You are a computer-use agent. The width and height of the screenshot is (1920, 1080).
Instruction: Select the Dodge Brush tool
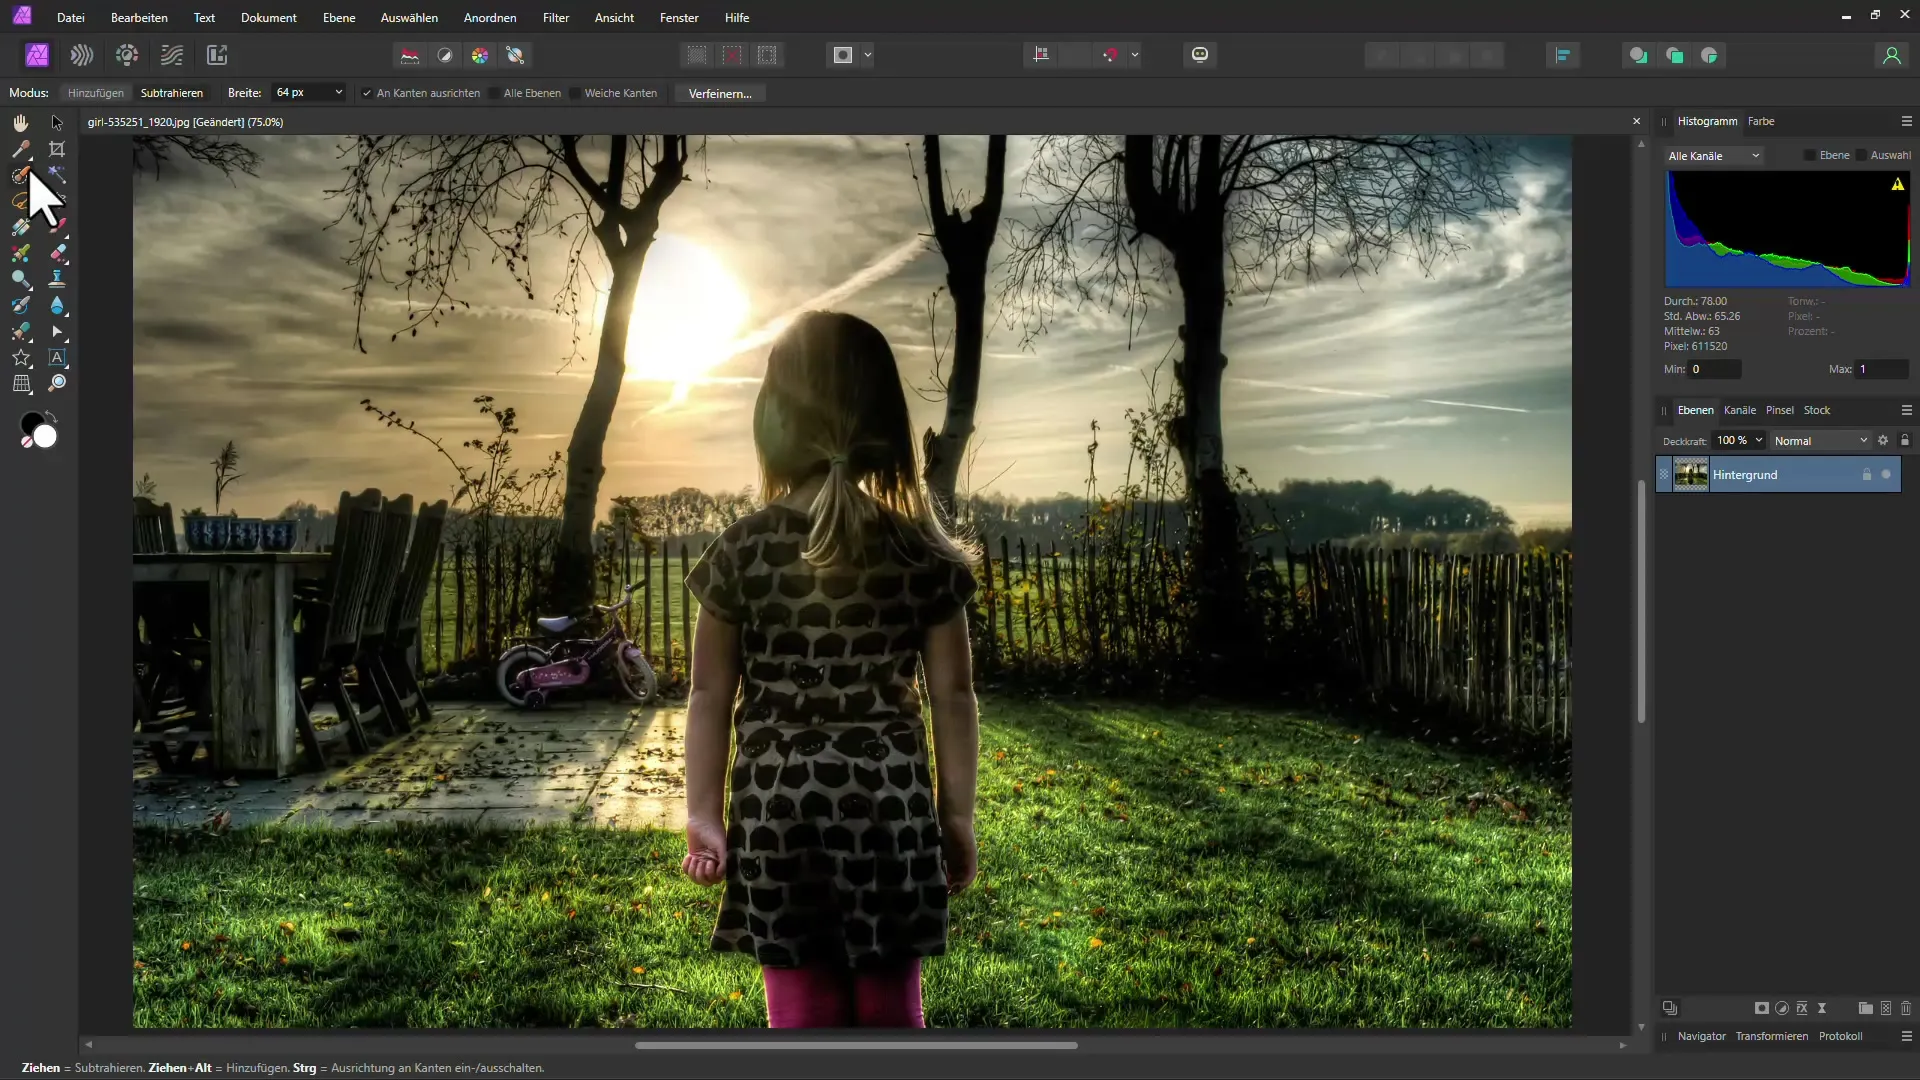coord(21,279)
